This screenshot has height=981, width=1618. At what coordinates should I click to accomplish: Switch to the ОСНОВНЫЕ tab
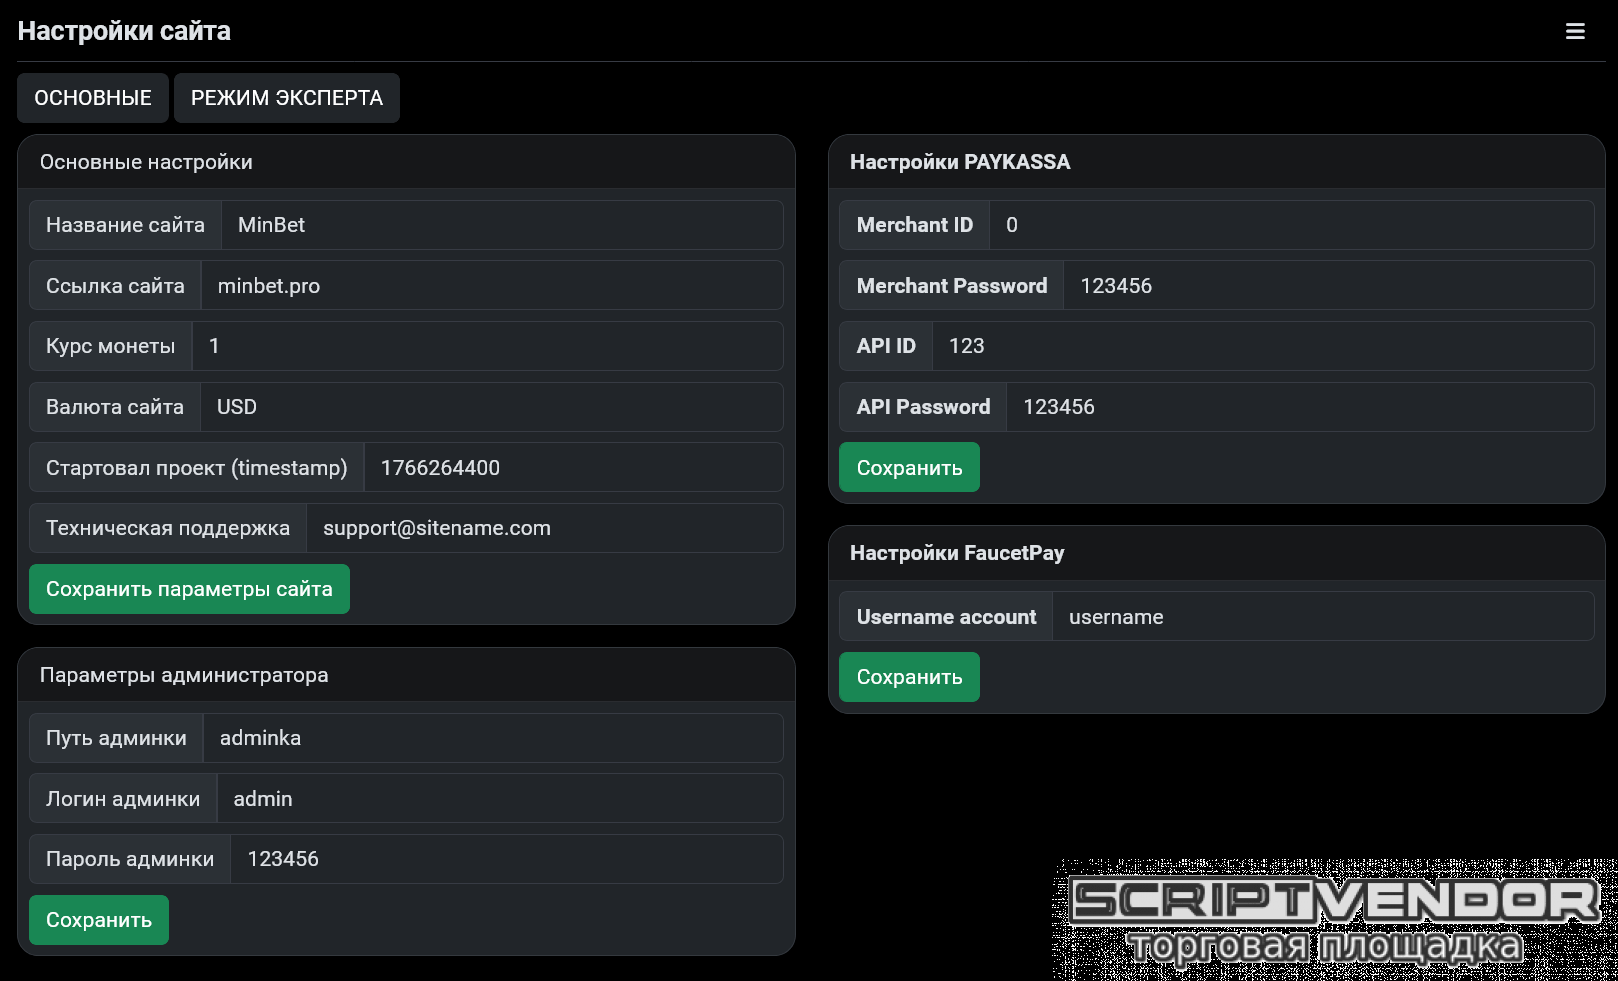[x=93, y=98]
